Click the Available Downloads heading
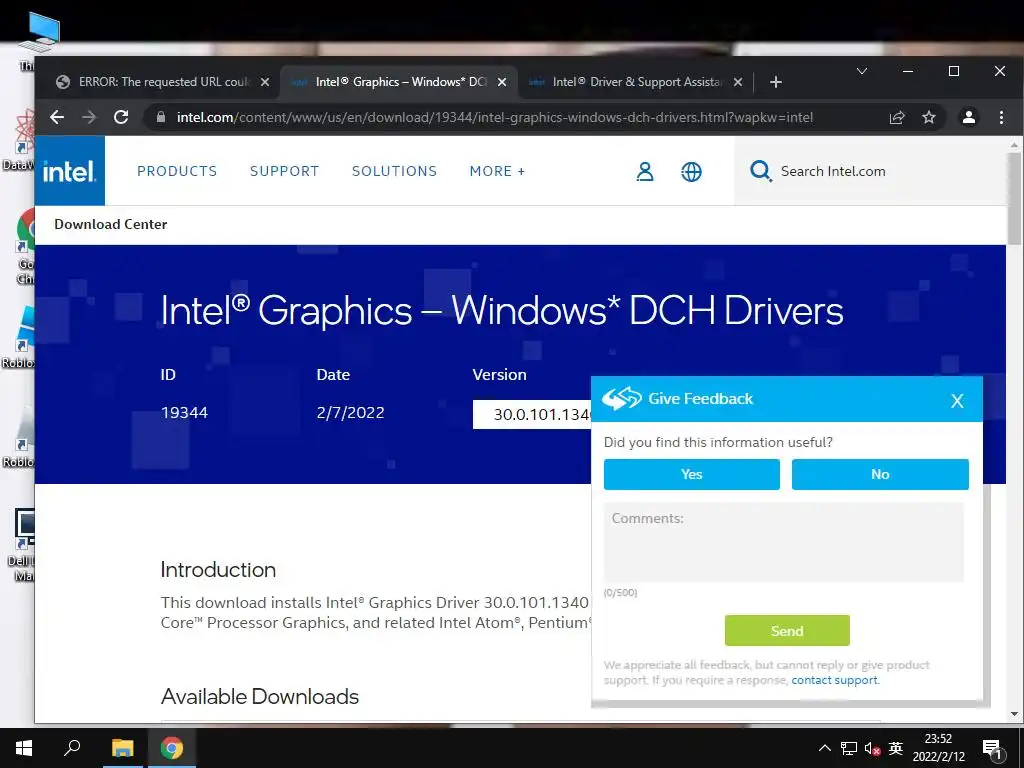1024x768 pixels. (x=260, y=696)
